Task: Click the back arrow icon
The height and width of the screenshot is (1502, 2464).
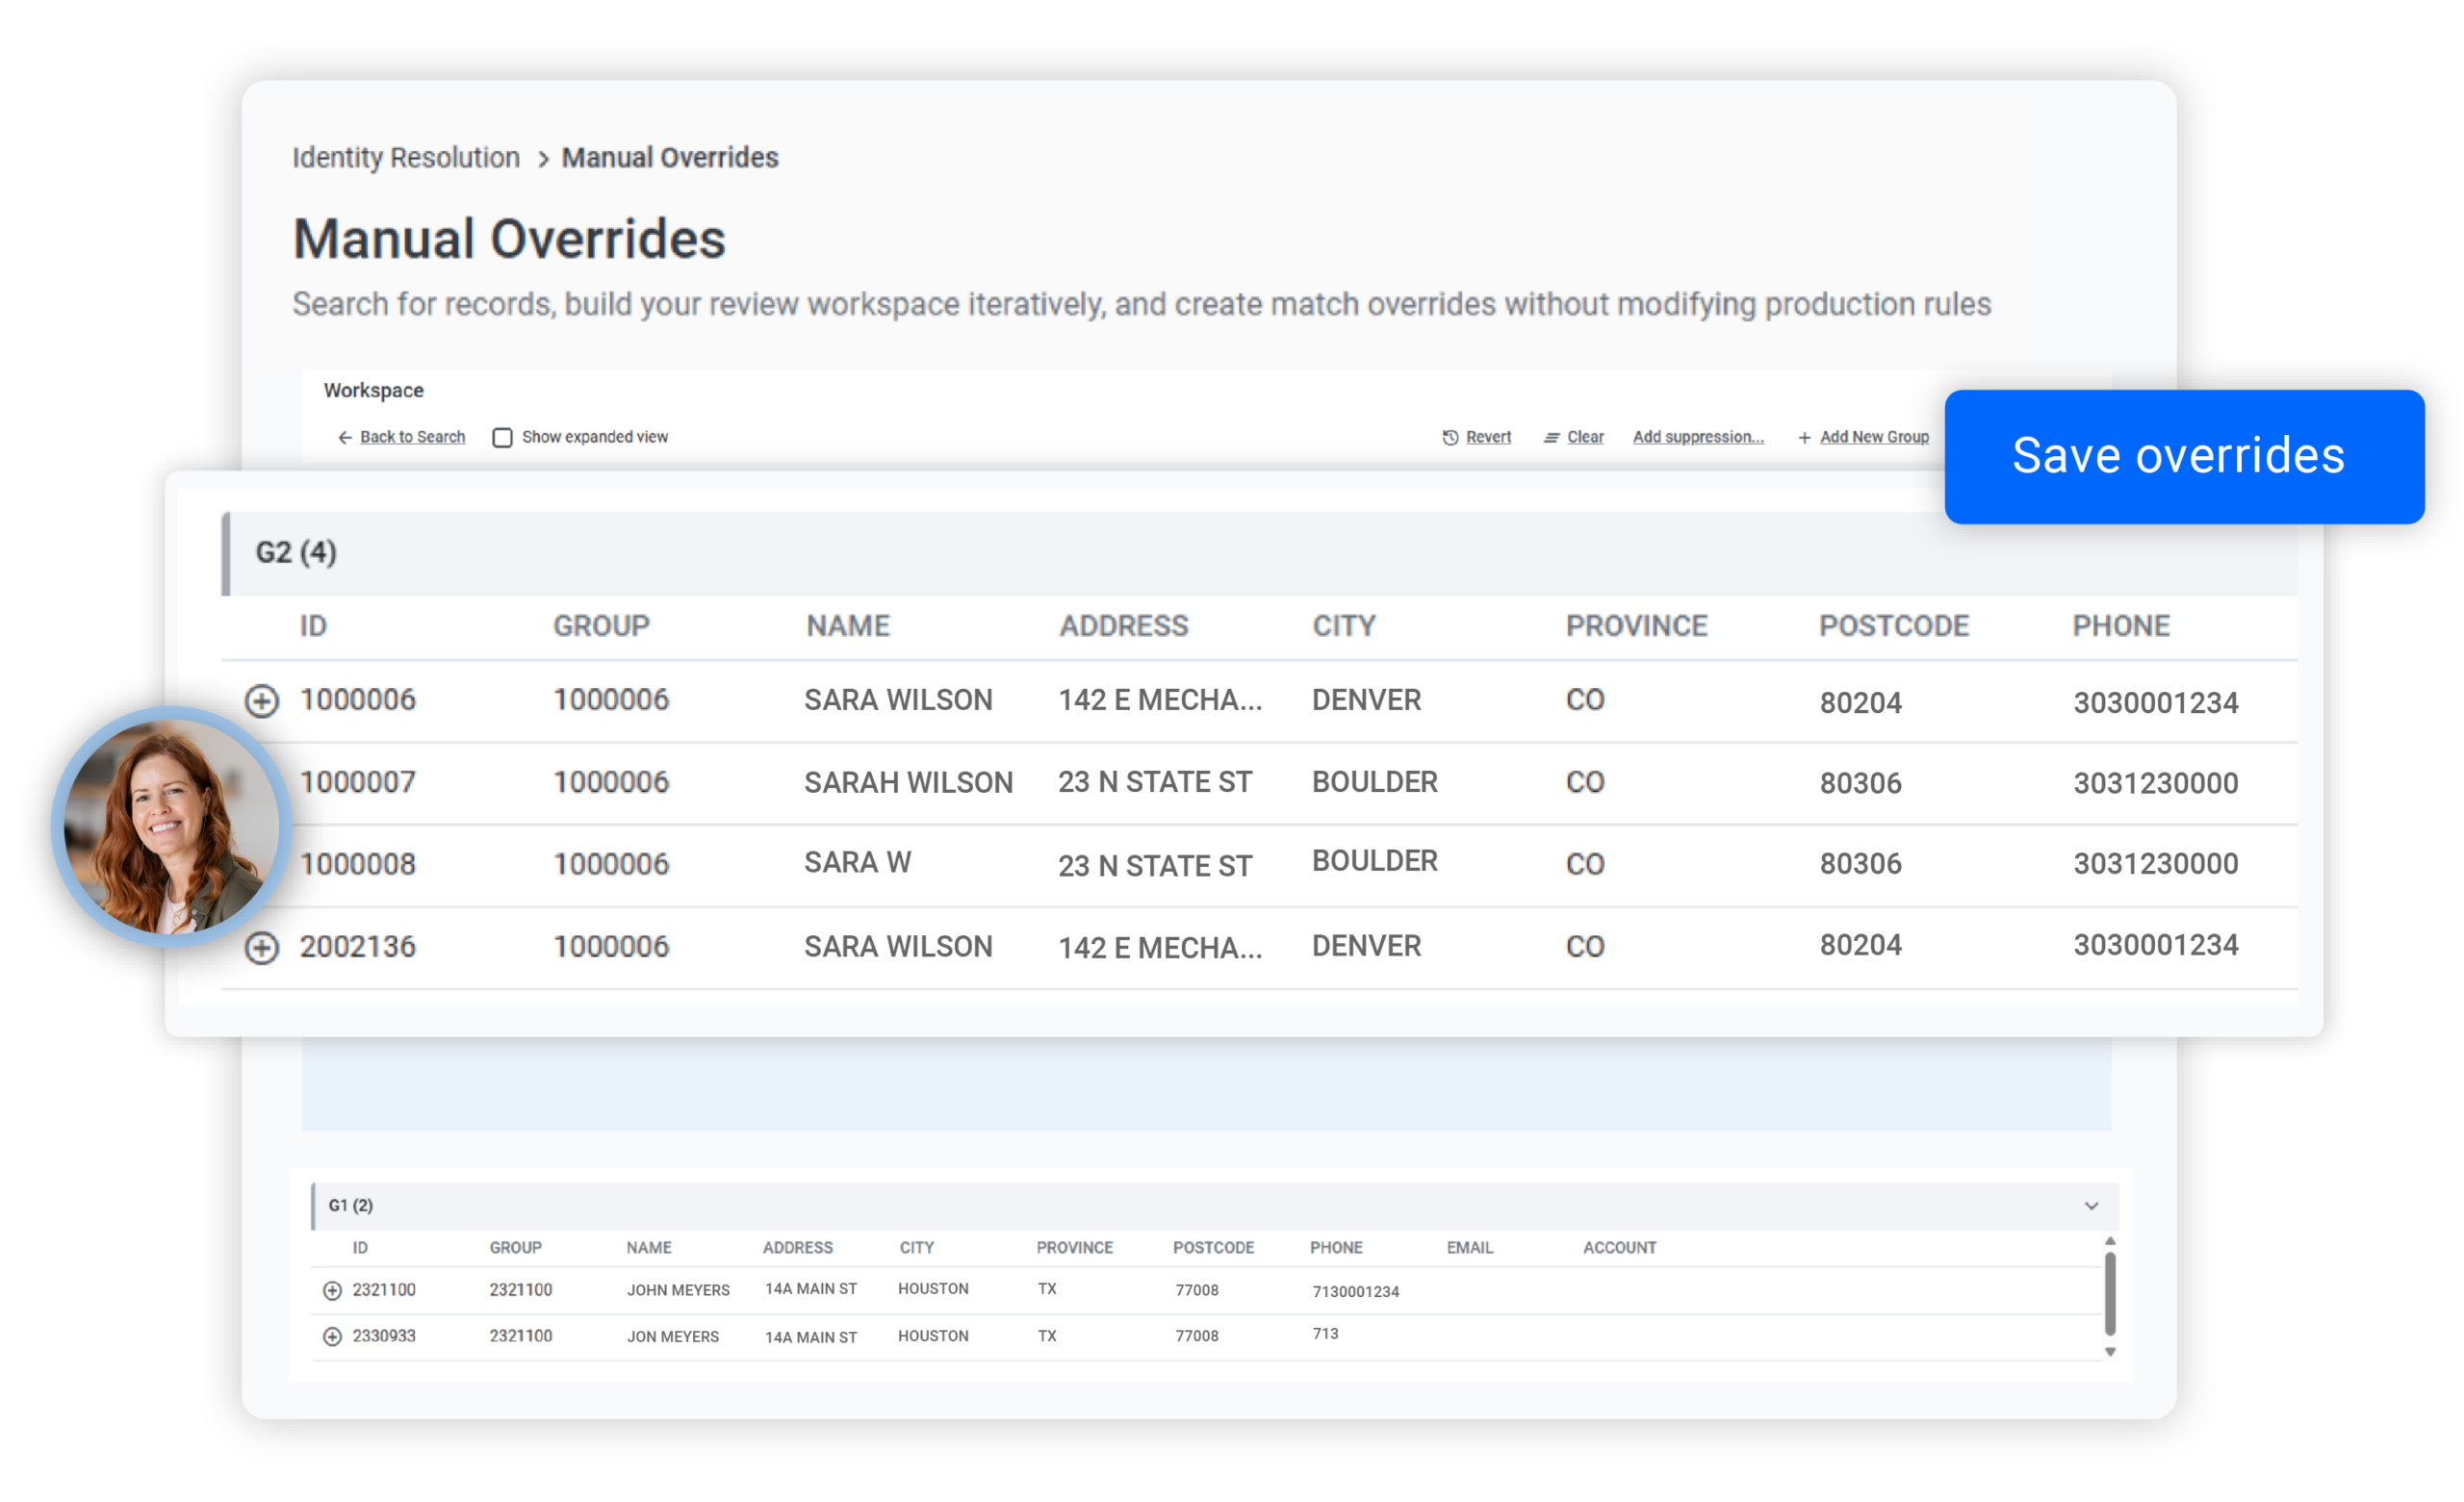Action: coord(345,437)
